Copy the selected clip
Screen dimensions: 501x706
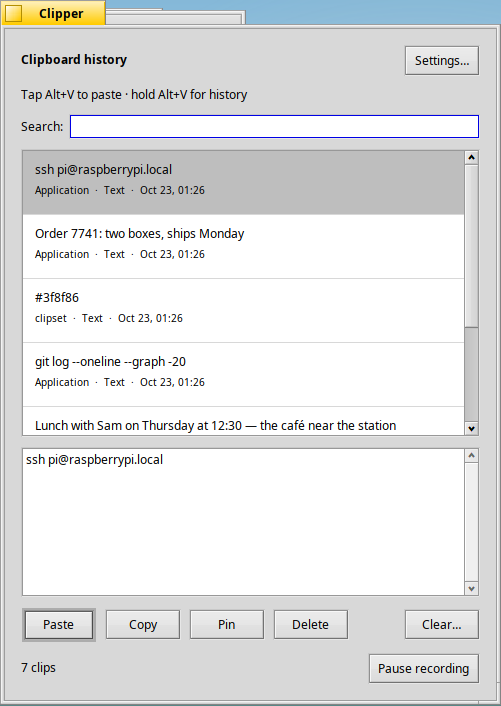click(x=143, y=625)
